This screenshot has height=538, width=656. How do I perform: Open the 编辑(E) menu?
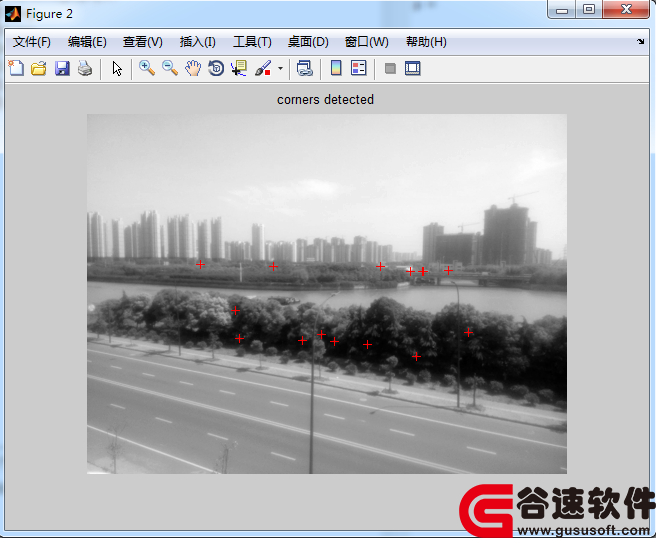click(87, 42)
